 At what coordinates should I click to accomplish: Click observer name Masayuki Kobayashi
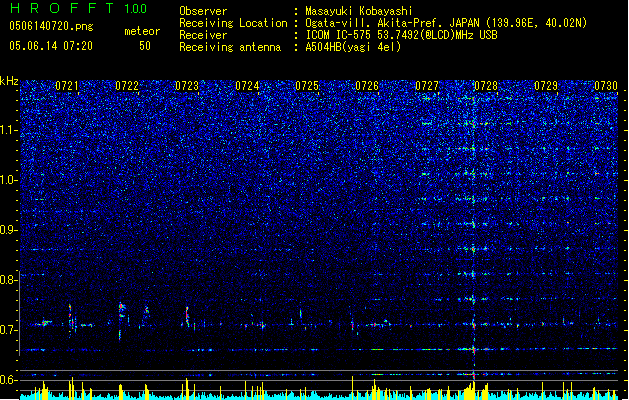(358, 11)
